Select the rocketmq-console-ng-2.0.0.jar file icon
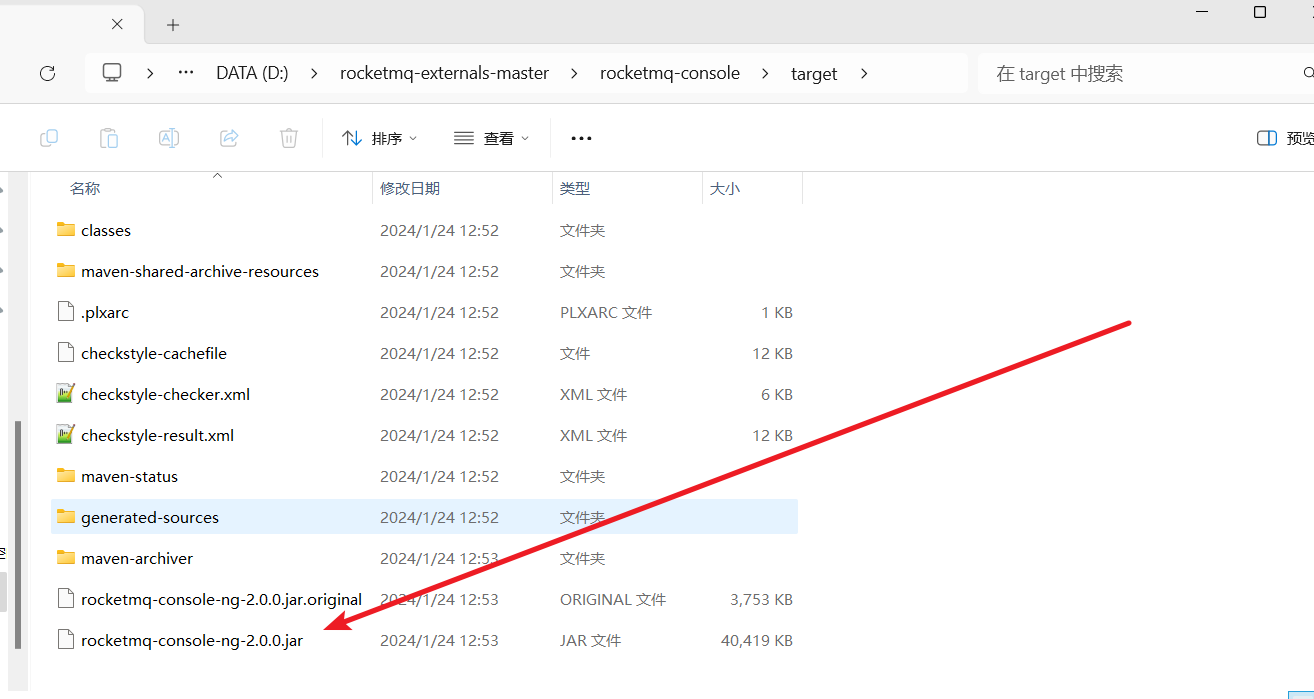The image size is (1314, 699). click(66, 640)
